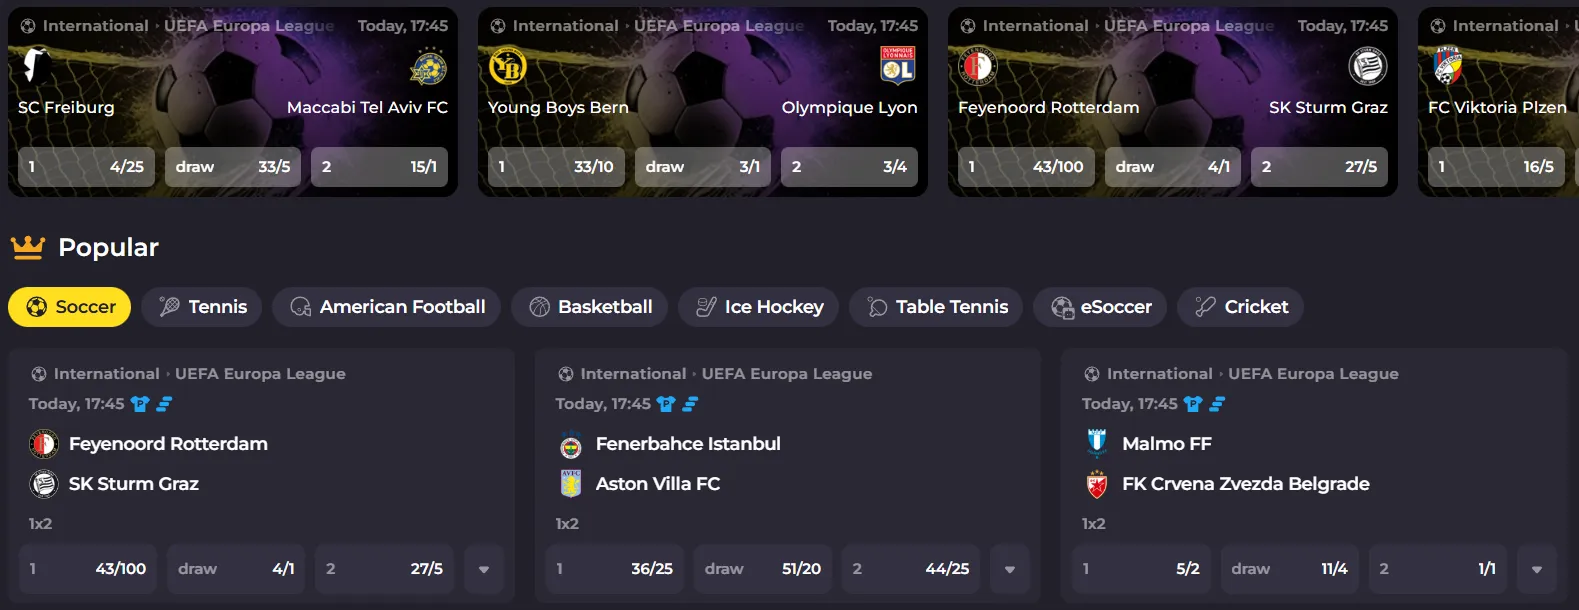Image resolution: width=1579 pixels, height=610 pixels.
Task: Click the Feyenoord Rotterdam club logo
Action: click(43, 443)
